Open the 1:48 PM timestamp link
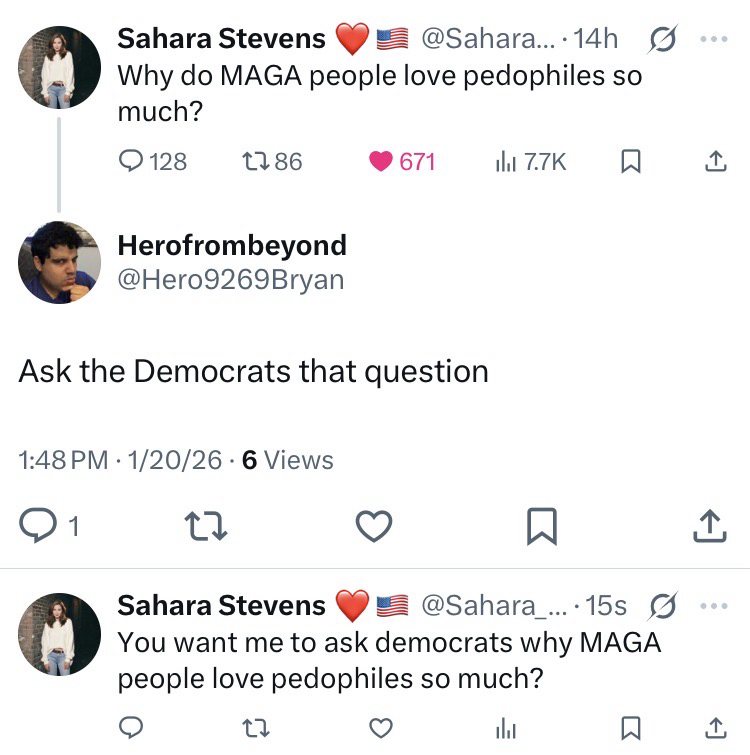 [63, 460]
